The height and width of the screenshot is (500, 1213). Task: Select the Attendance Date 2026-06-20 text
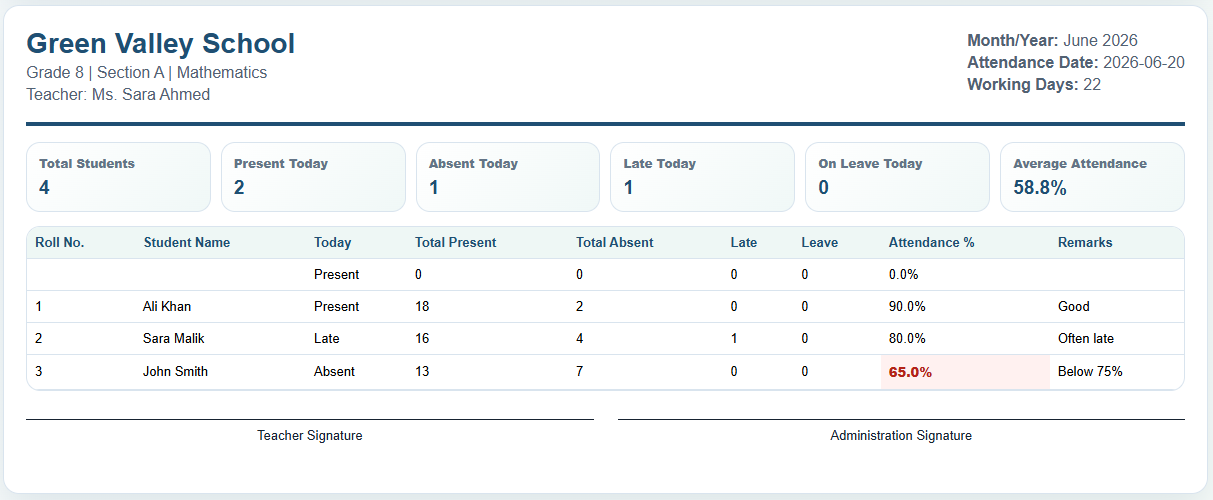[x=1076, y=63]
